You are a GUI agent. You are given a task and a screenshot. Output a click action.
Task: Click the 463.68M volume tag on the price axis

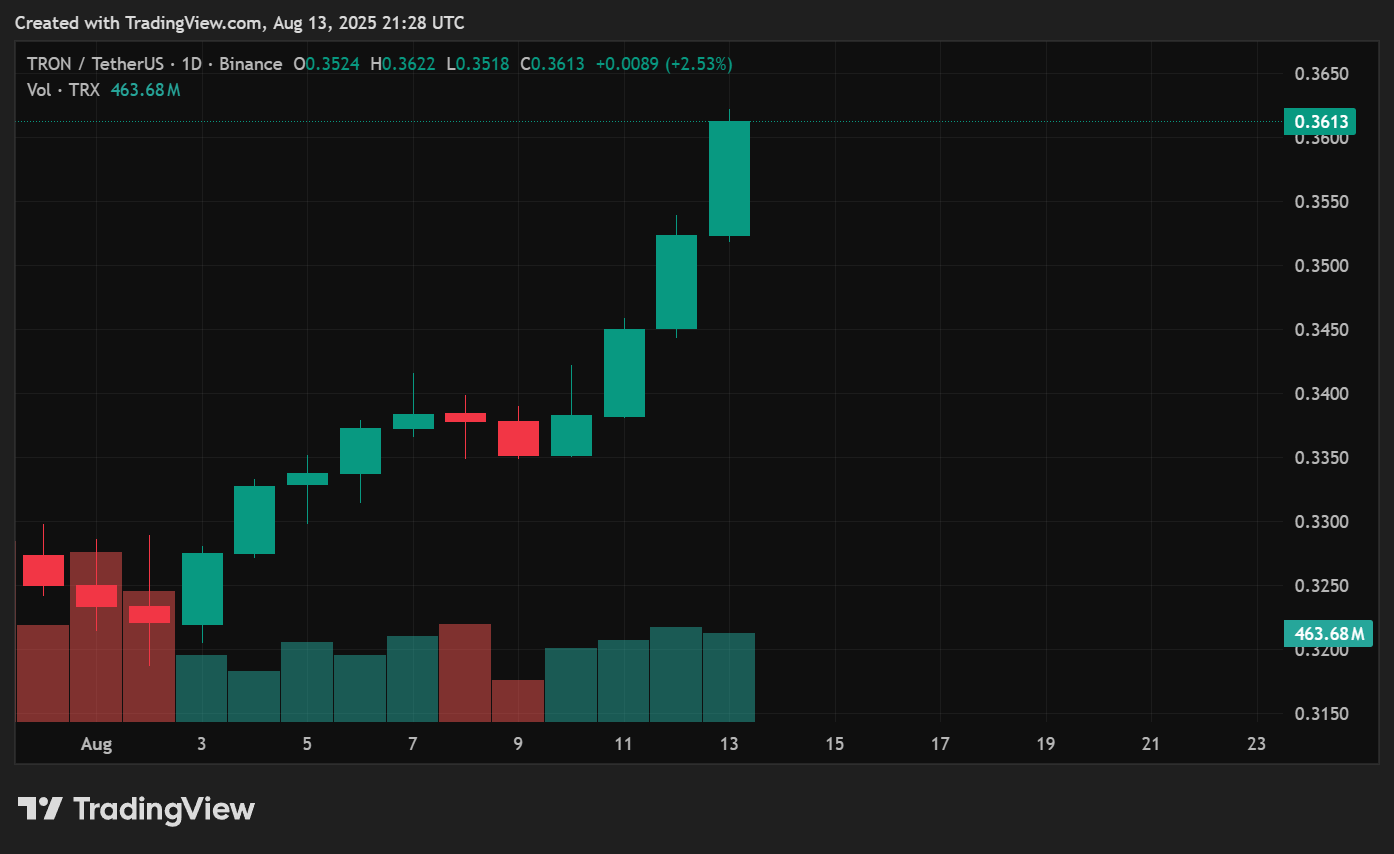[1327, 633]
